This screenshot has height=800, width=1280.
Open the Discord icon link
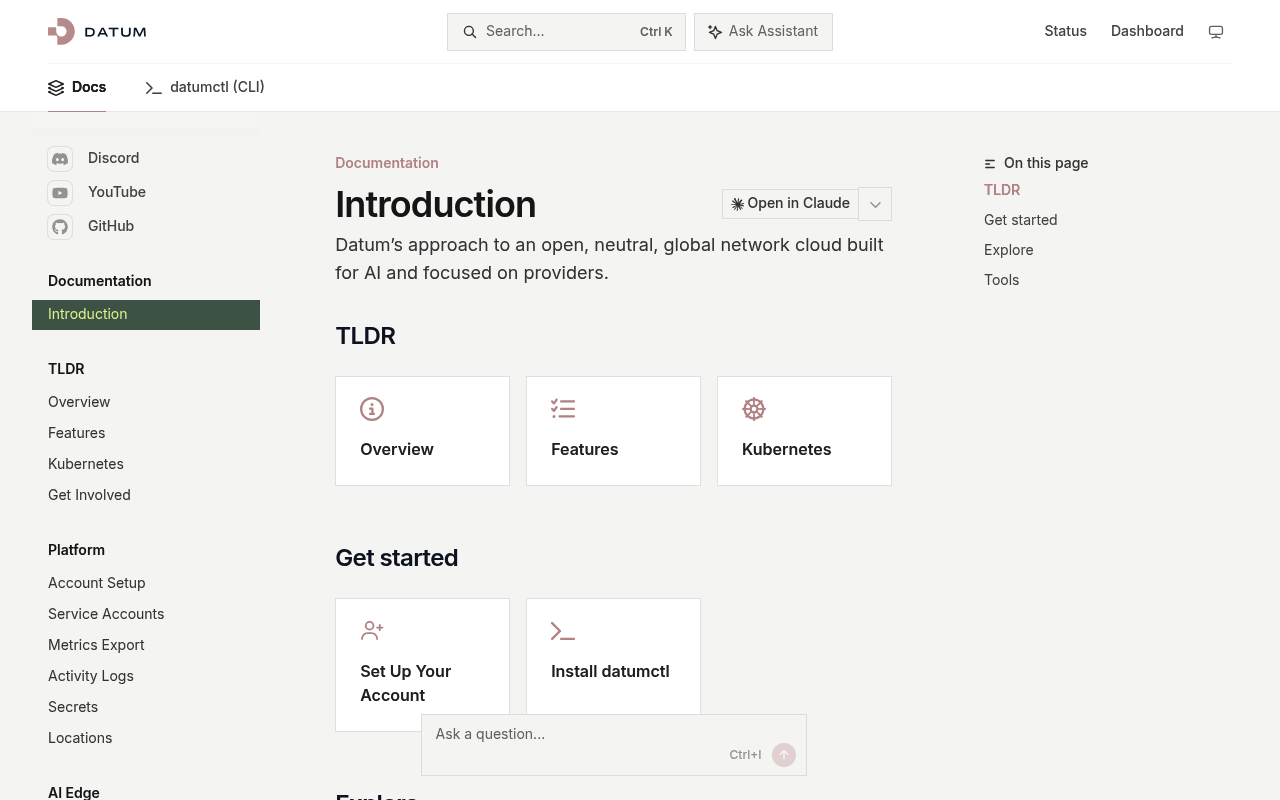60,159
